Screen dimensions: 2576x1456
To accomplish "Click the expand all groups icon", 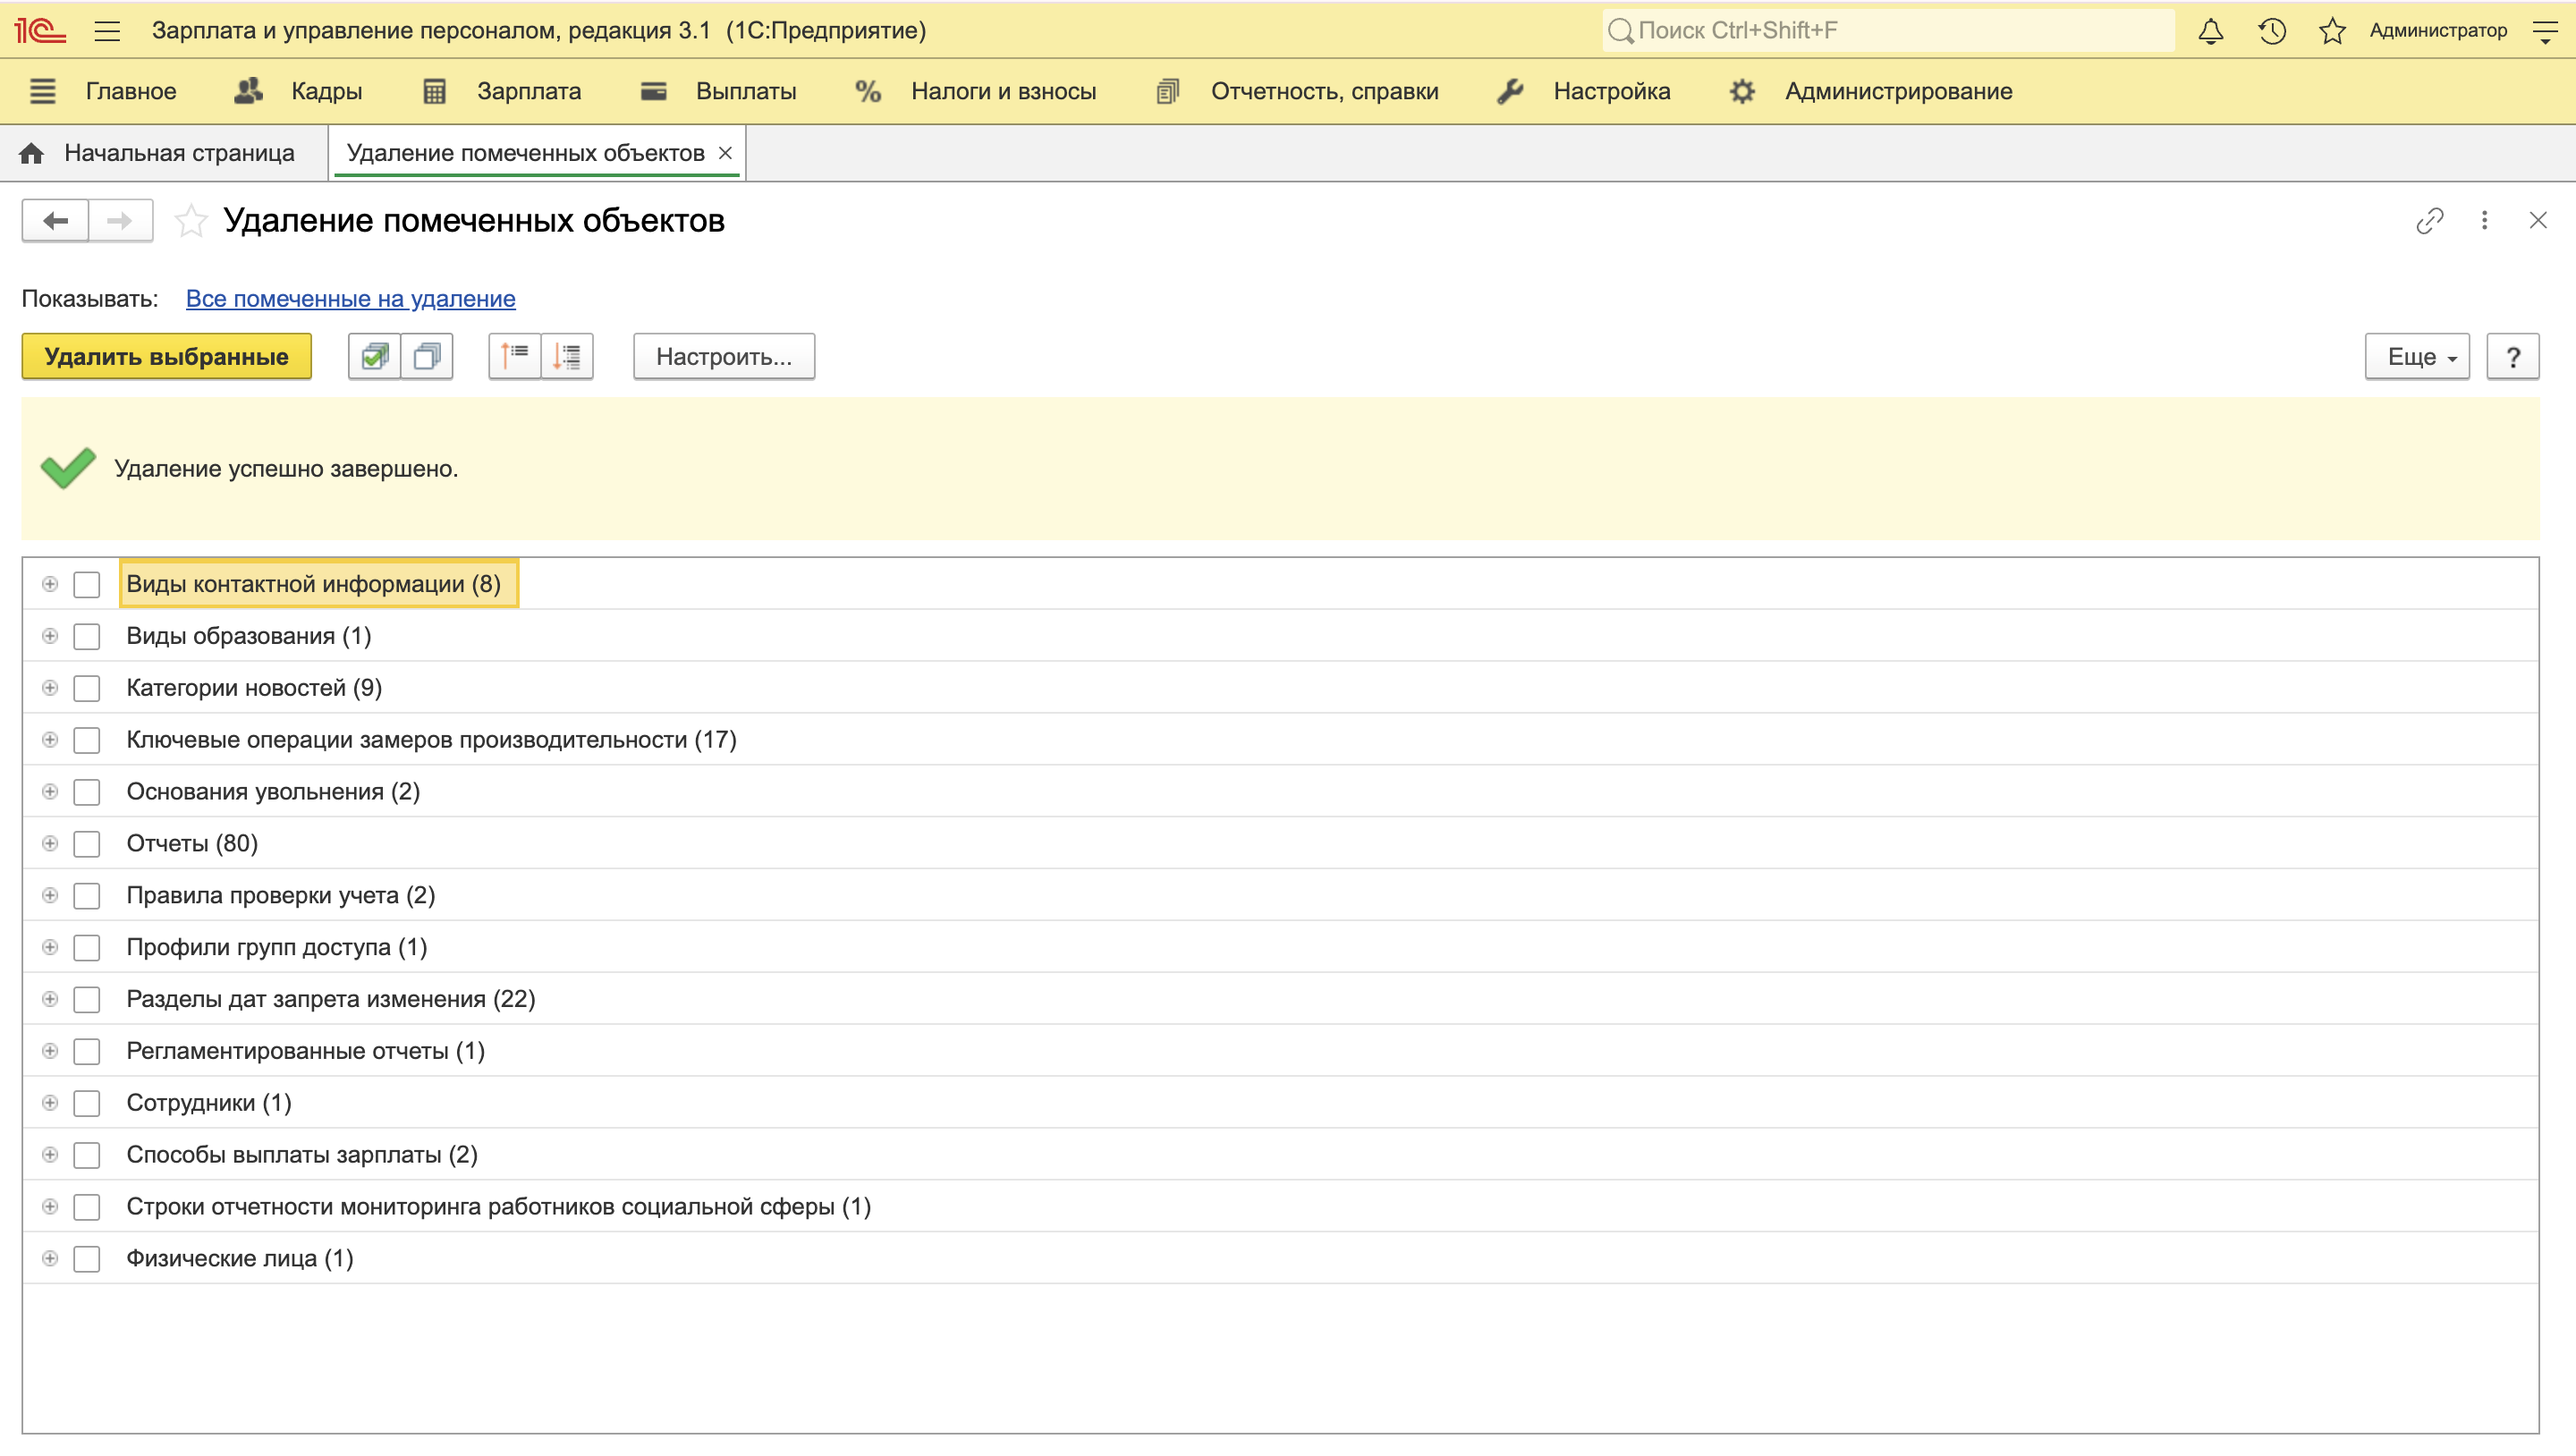I will pyautogui.click(x=567, y=356).
